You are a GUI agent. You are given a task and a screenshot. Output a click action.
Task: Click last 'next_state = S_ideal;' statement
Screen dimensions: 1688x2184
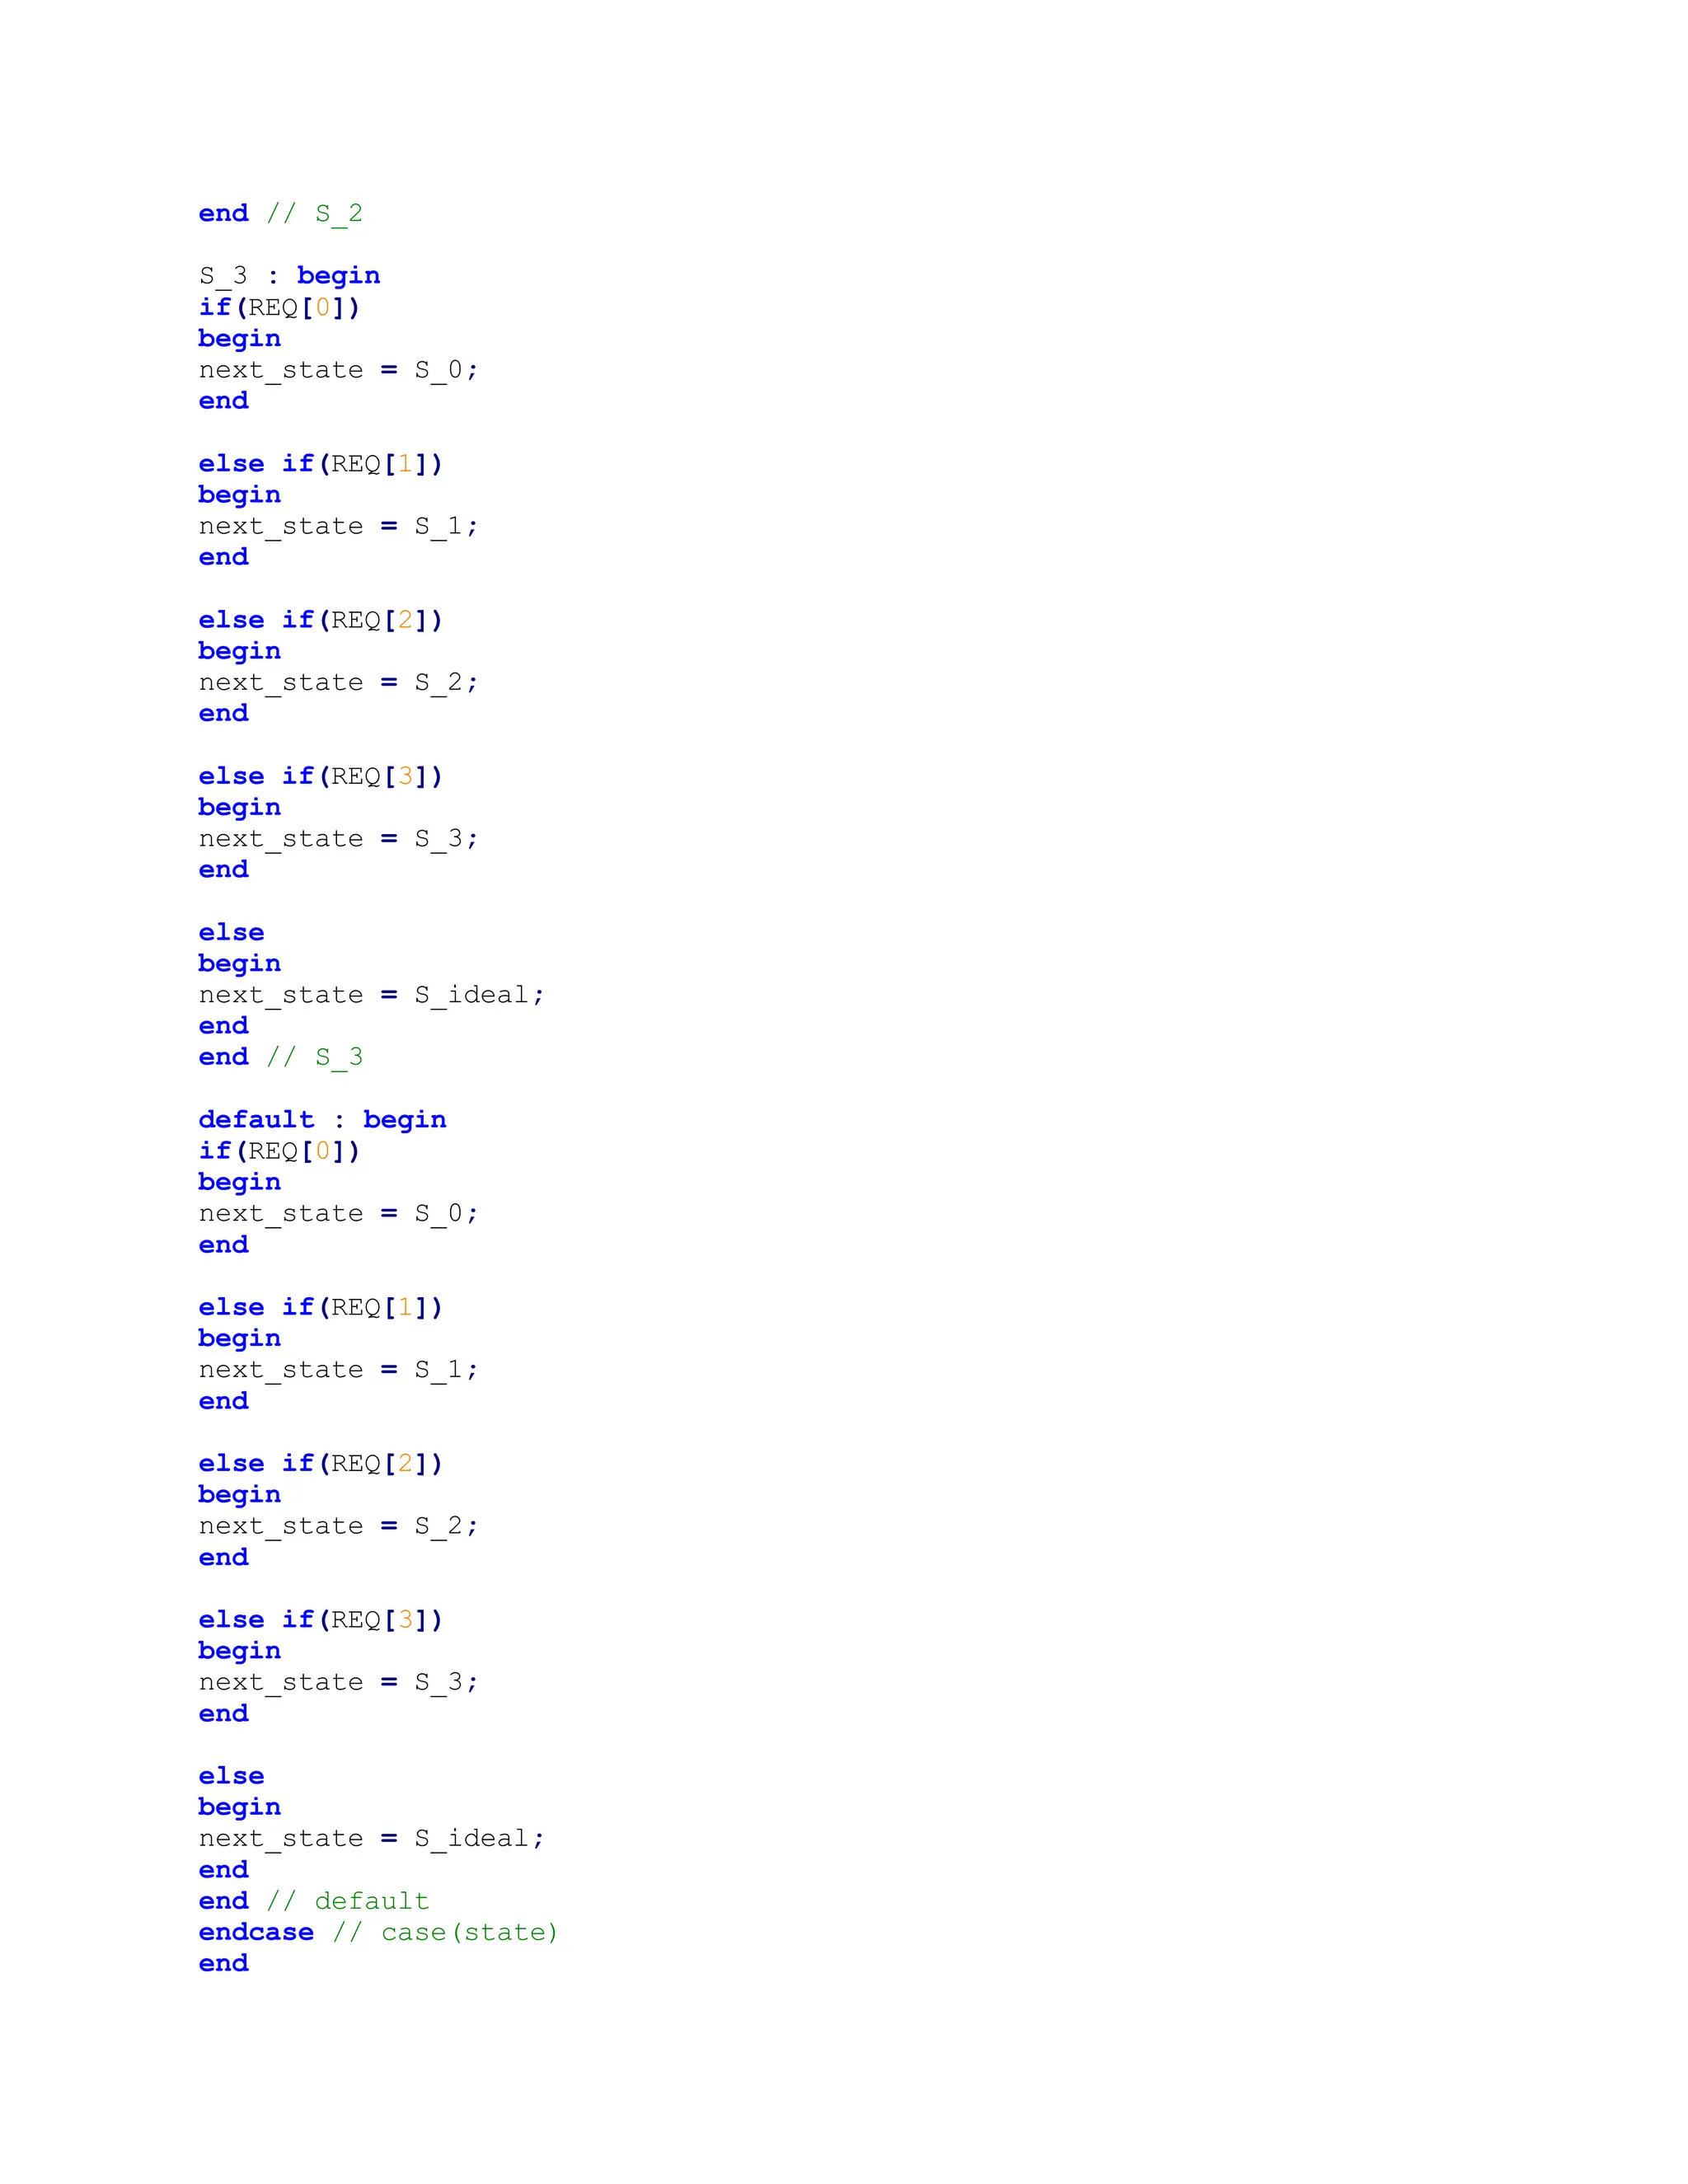click(371, 1838)
